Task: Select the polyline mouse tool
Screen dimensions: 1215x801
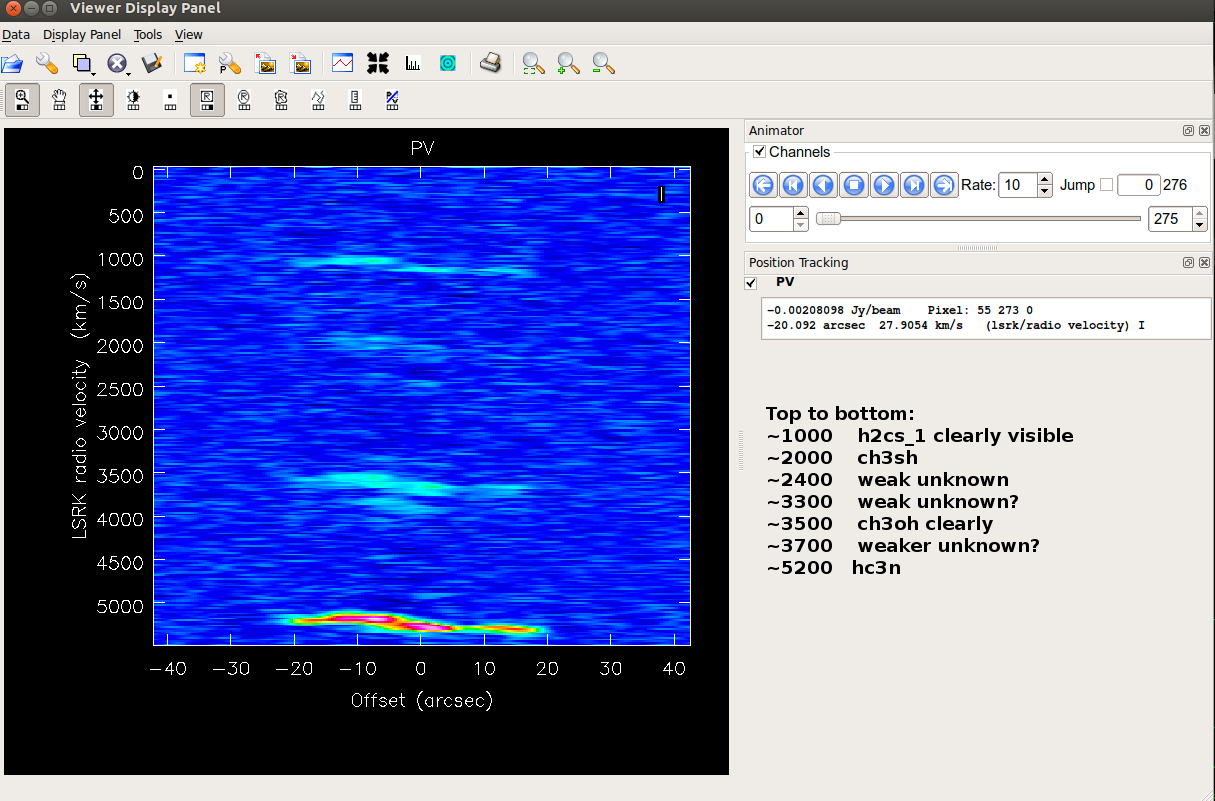Action: tap(318, 100)
